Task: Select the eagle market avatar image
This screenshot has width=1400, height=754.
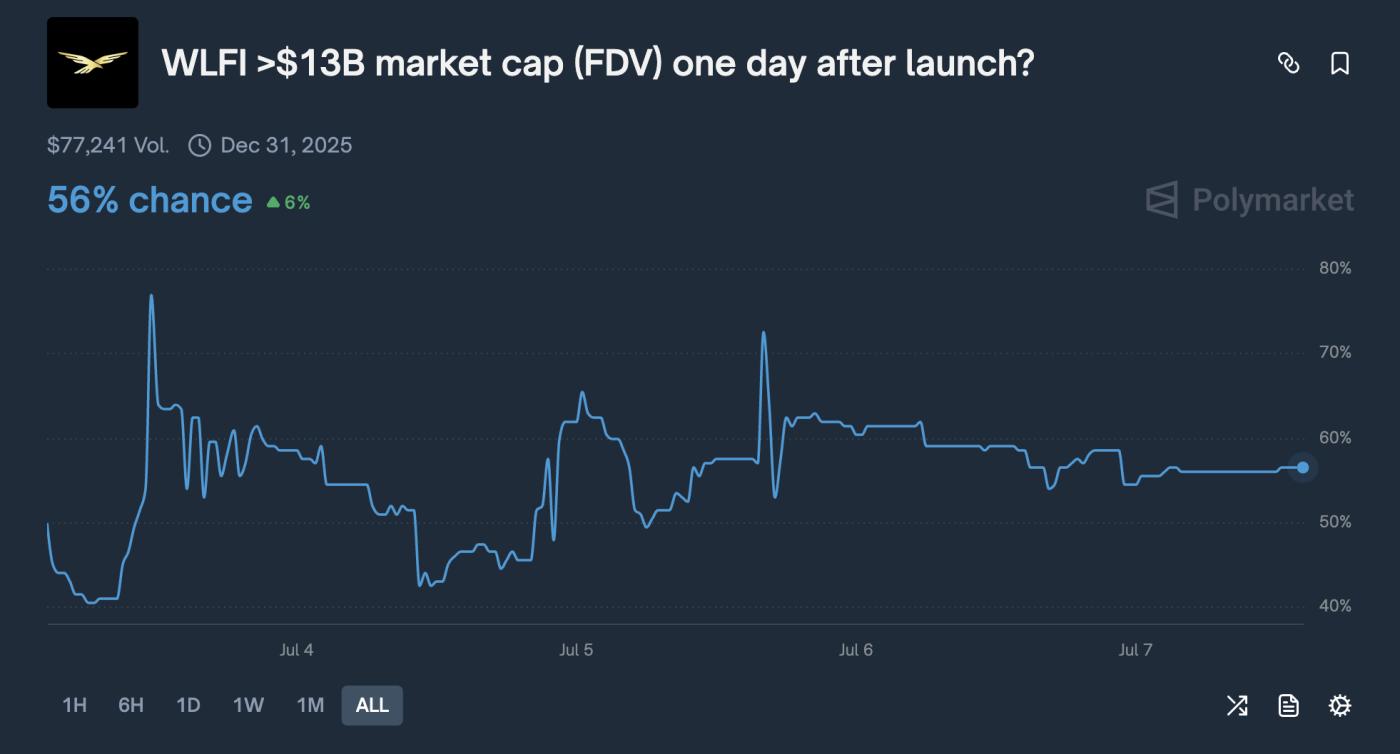Action: (x=92, y=62)
